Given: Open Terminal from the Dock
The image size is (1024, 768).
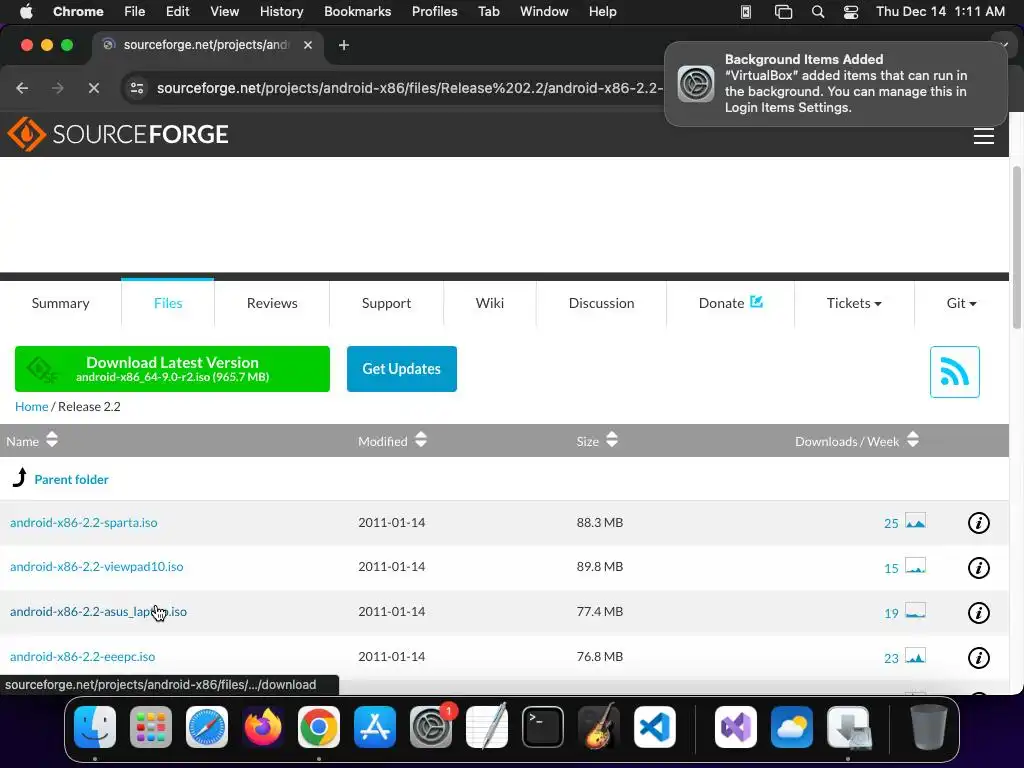Looking at the screenshot, I should [x=543, y=727].
